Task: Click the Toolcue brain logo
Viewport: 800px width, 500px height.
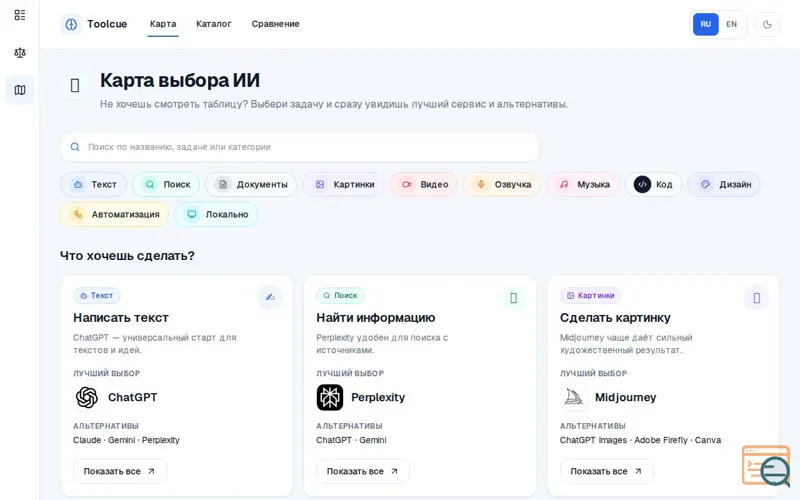Action: pos(71,24)
